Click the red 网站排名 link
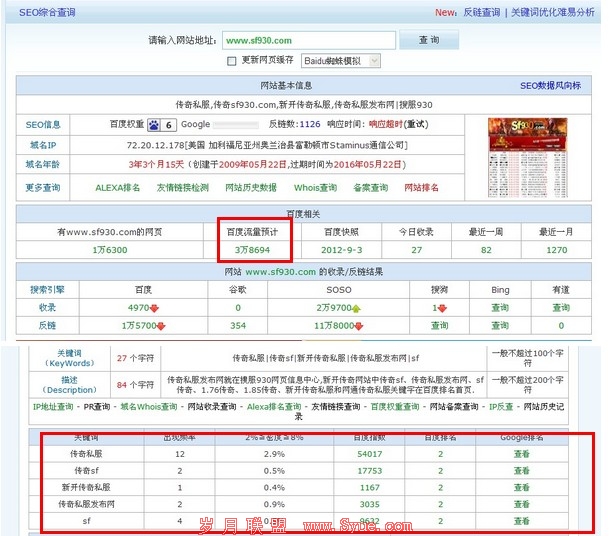 [x=421, y=187]
